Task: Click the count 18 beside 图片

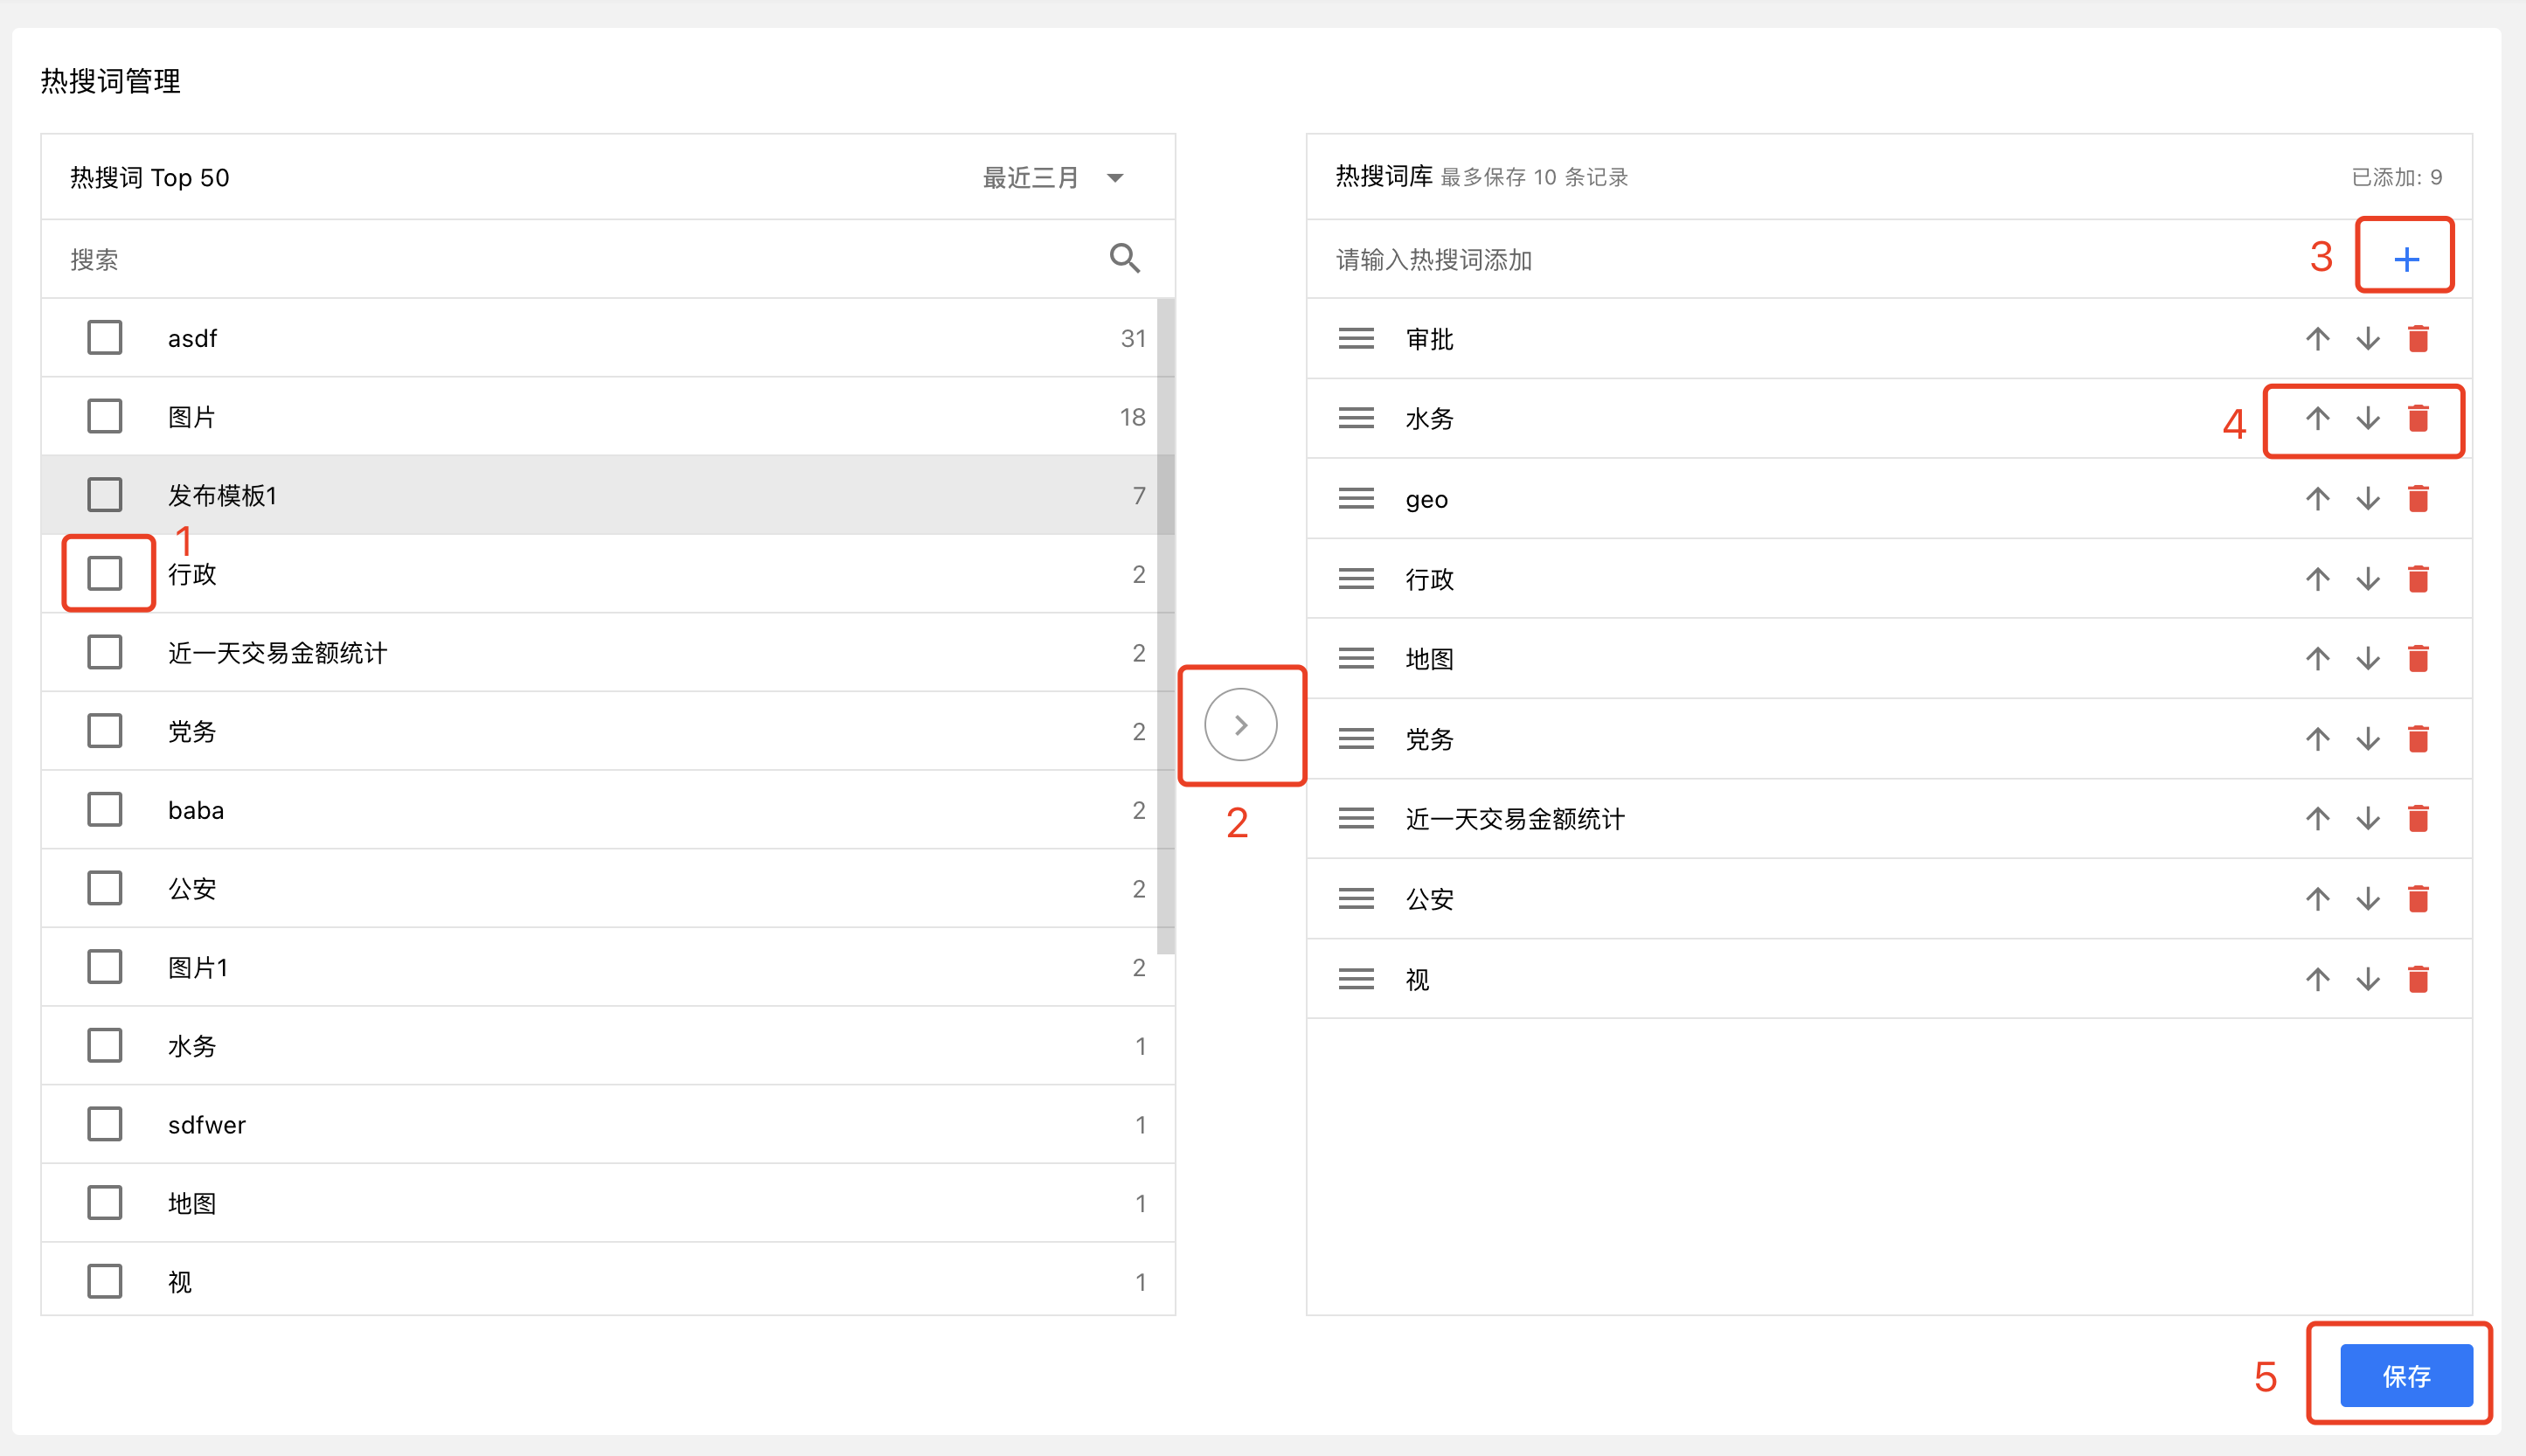Action: (1132, 417)
